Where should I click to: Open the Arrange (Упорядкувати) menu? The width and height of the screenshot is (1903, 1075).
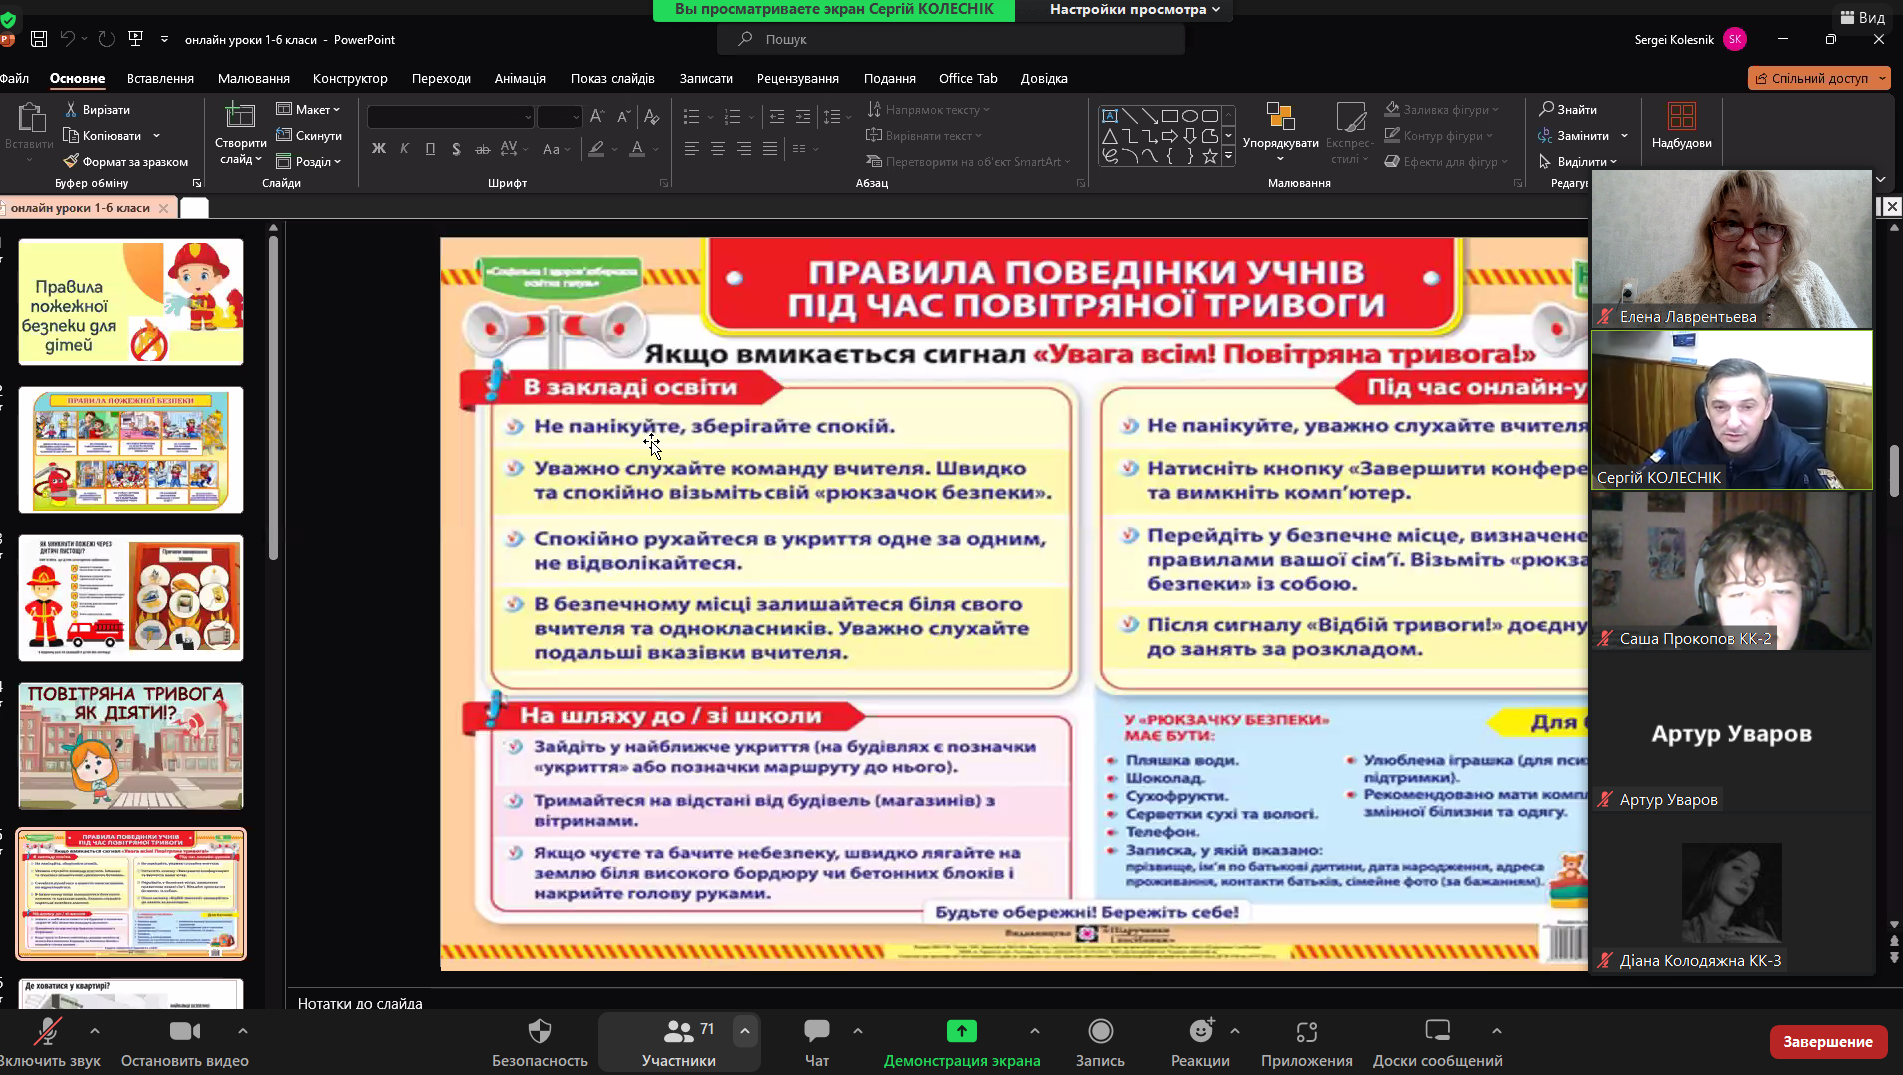point(1280,133)
